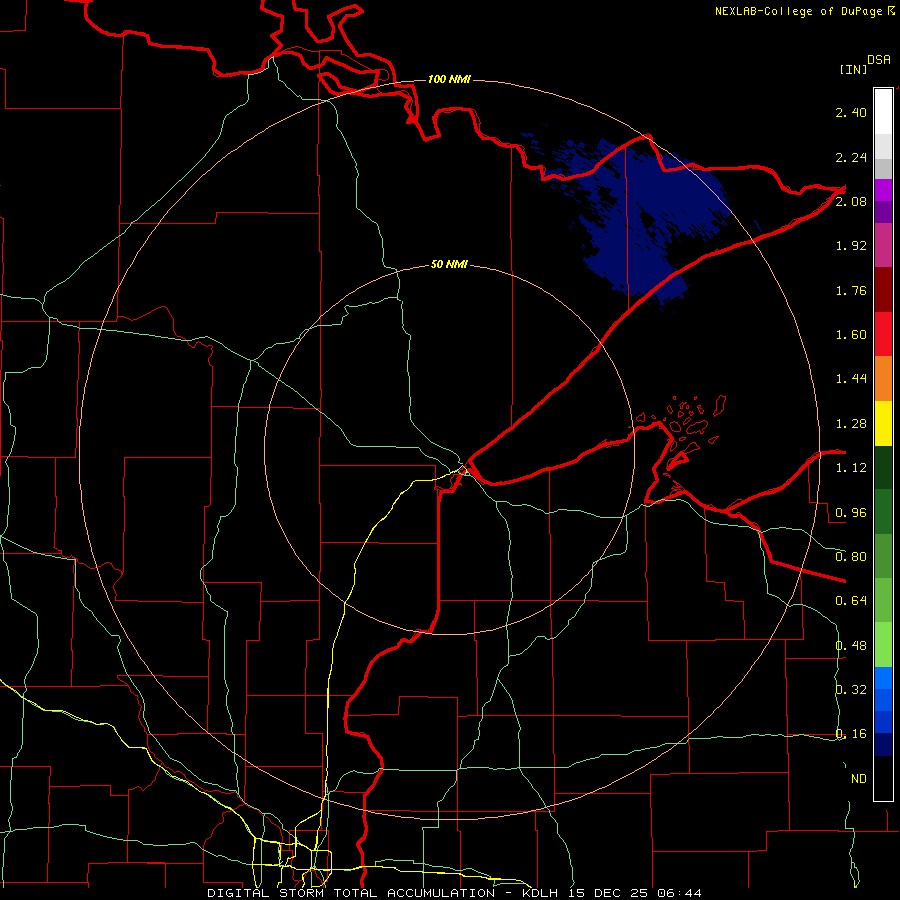Image resolution: width=900 pixels, height=900 pixels.
Task: Select the bright magenta legend swatch
Action: click(883, 190)
